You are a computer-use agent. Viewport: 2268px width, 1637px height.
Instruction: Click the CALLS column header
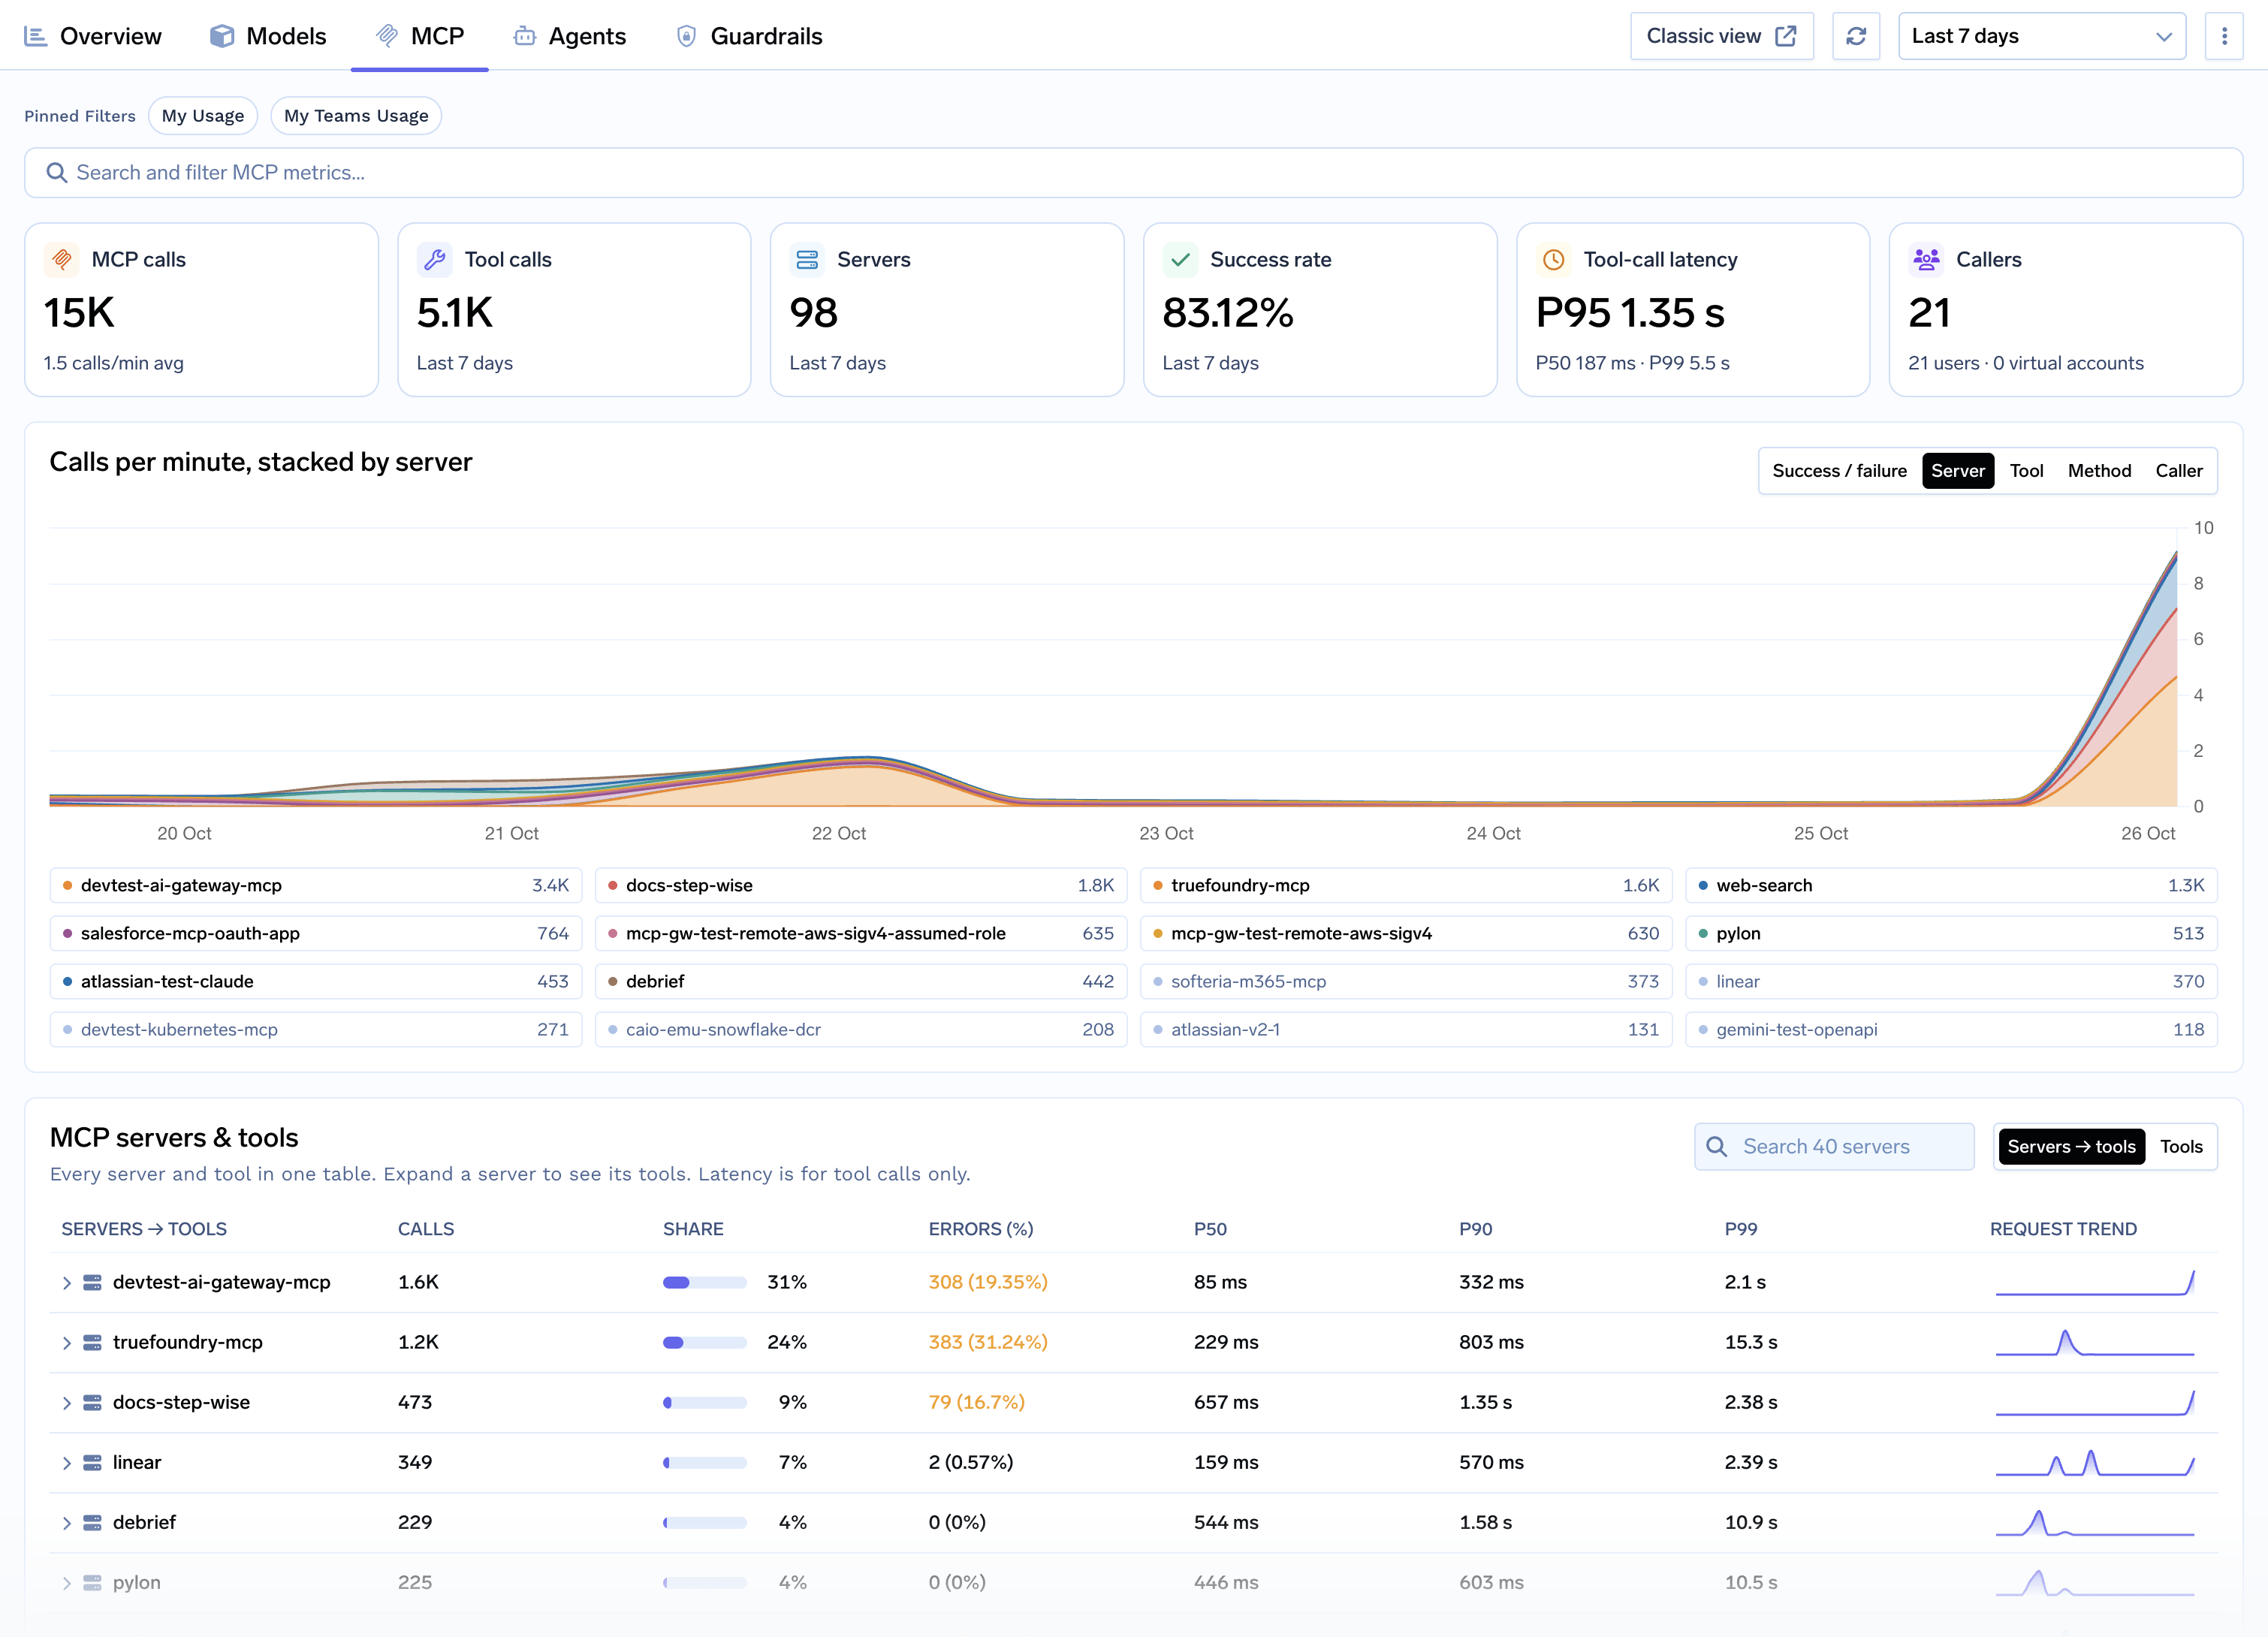tap(426, 1229)
